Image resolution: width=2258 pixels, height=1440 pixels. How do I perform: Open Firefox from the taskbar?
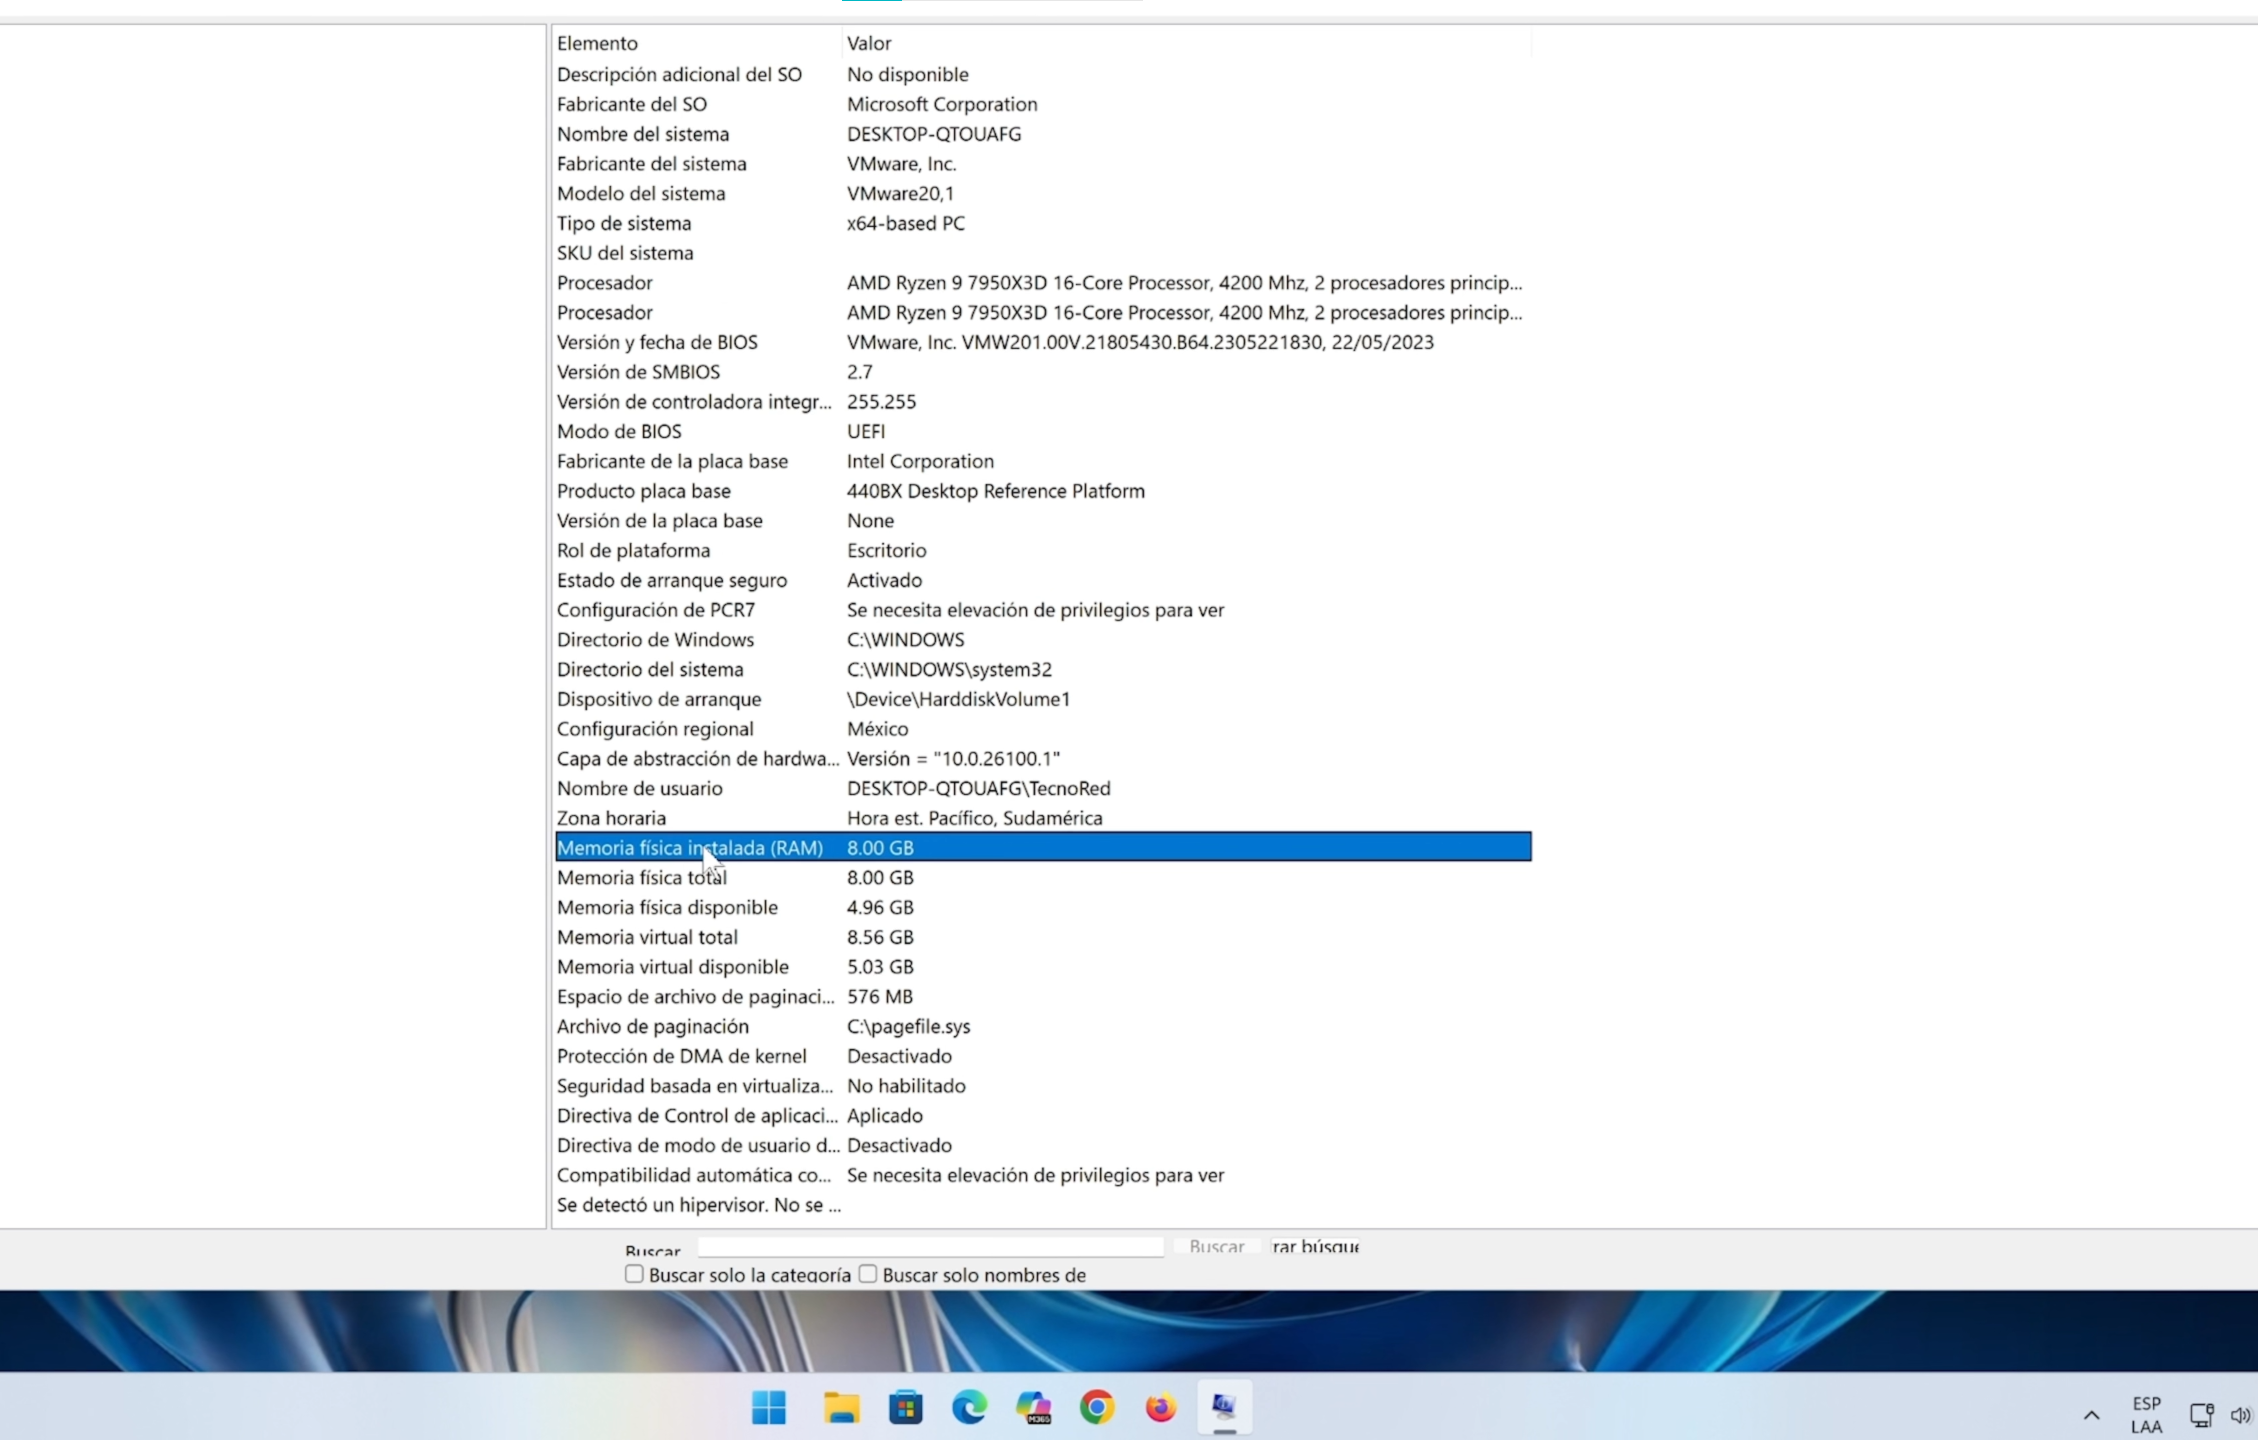pos(1161,1407)
